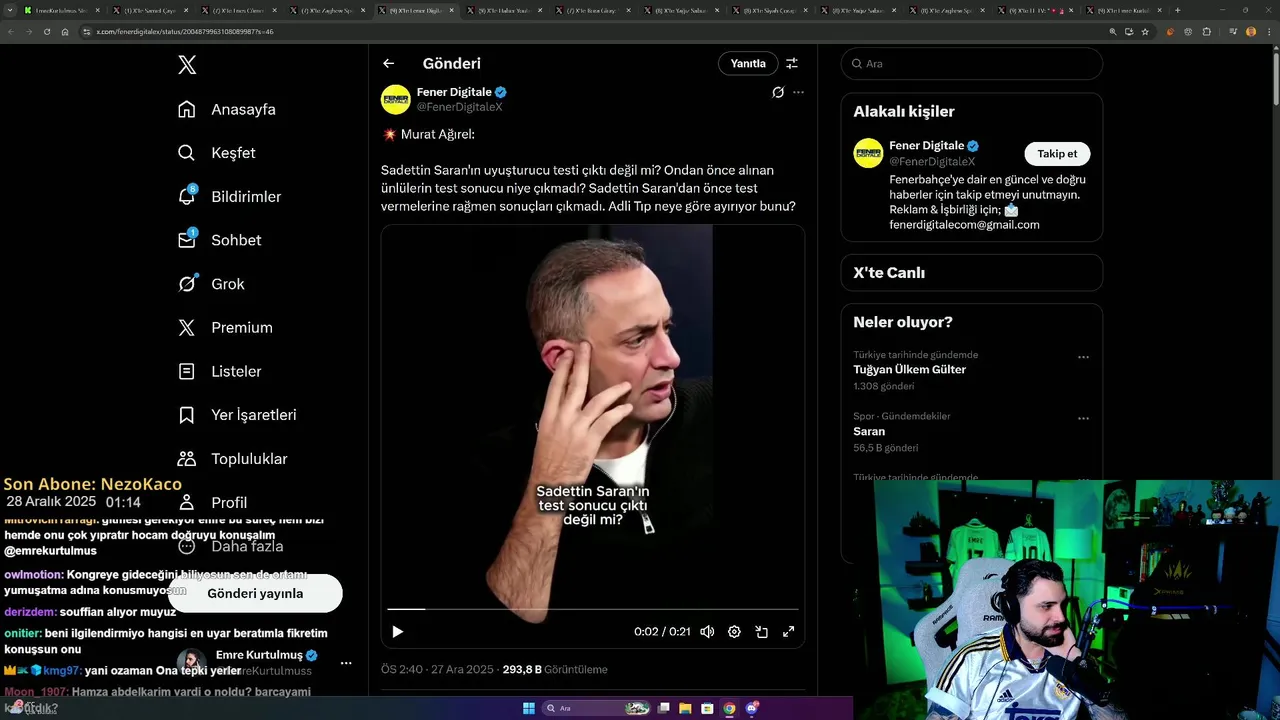1280x720 pixels.
Task: Click the 293,8 B Görüntüleme count
Action: [555, 669]
